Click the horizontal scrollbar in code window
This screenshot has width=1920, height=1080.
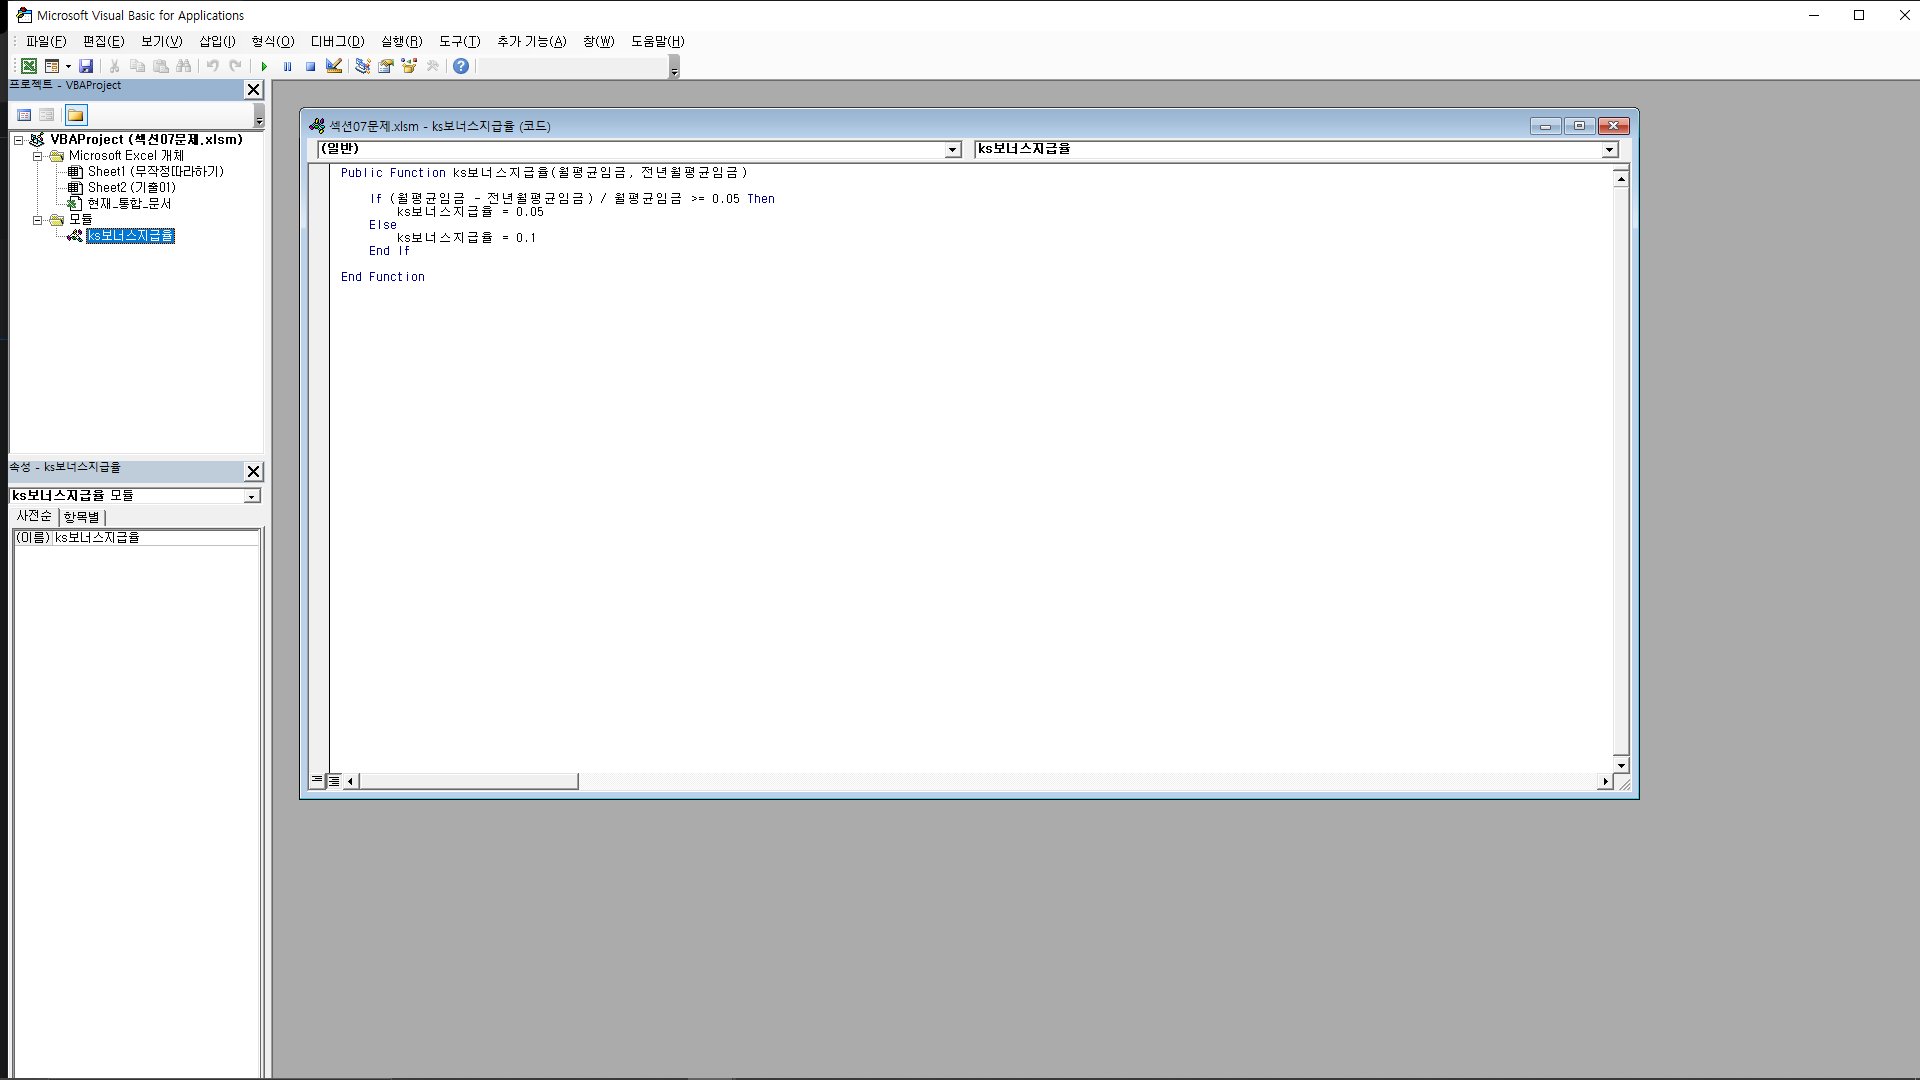[468, 781]
